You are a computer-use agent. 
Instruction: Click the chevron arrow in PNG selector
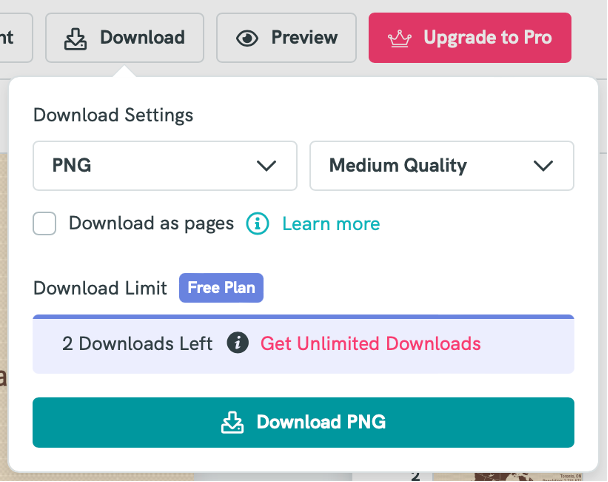pos(266,166)
